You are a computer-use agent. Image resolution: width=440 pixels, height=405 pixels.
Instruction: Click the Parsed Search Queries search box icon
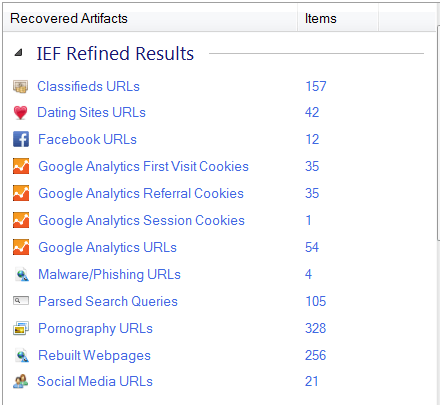21,301
